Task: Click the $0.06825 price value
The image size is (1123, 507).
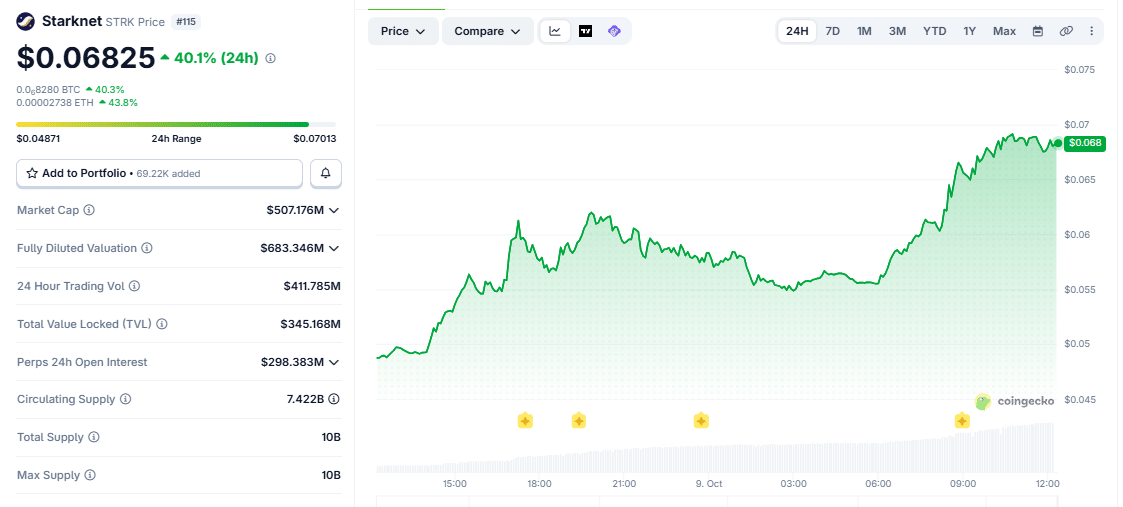Action: click(86, 58)
